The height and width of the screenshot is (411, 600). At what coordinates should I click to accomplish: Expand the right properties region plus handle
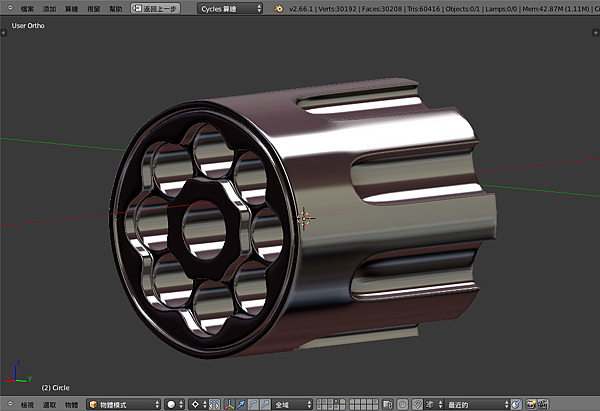[595, 33]
